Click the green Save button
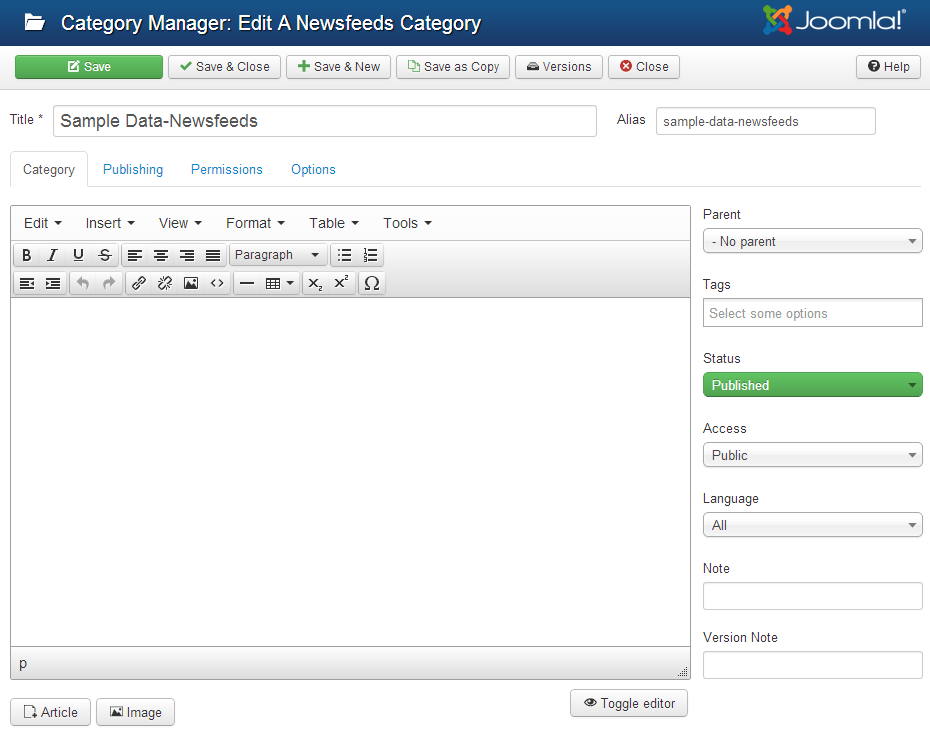Screen dimensions: 930x735 coord(89,67)
